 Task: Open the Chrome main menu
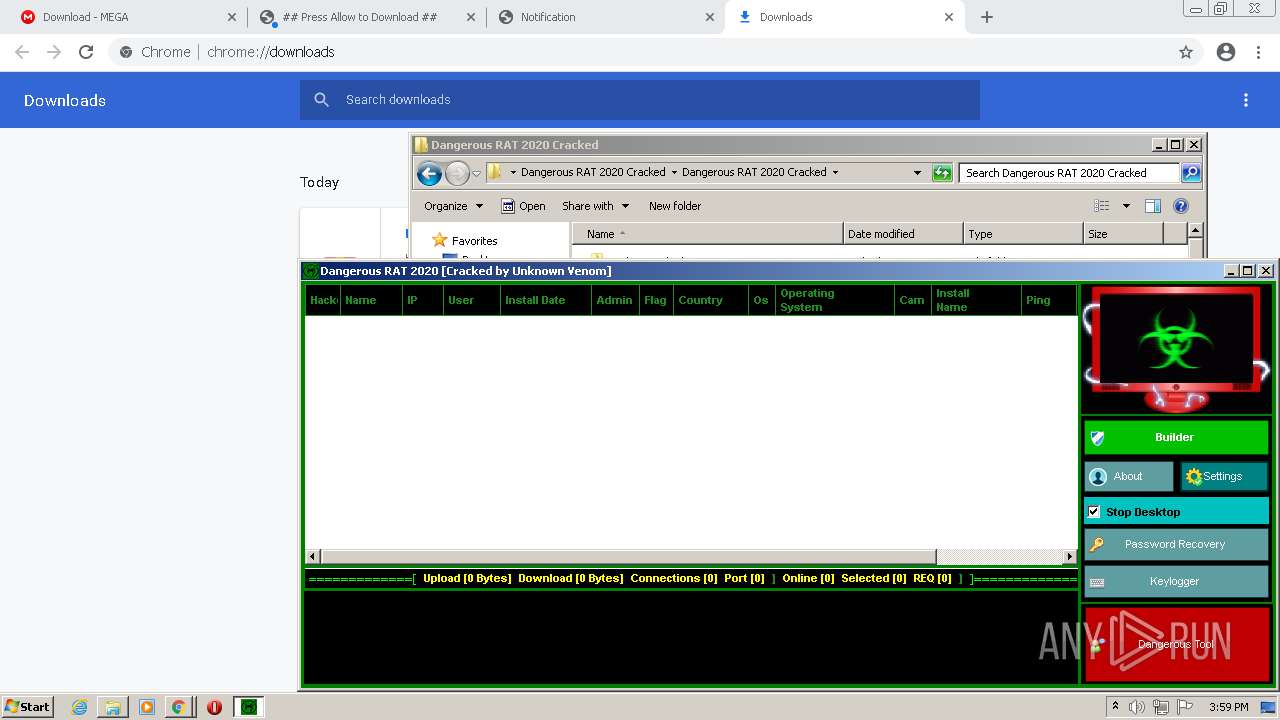pyautogui.click(x=1258, y=52)
